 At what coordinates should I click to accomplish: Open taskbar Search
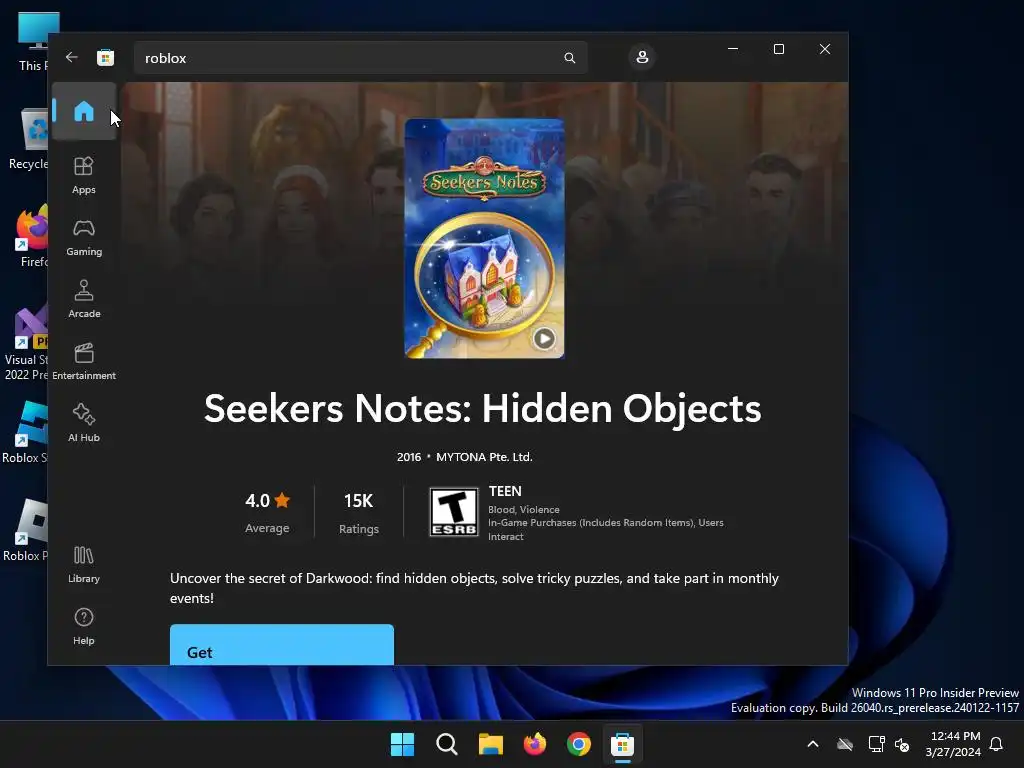click(x=447, y=744)
